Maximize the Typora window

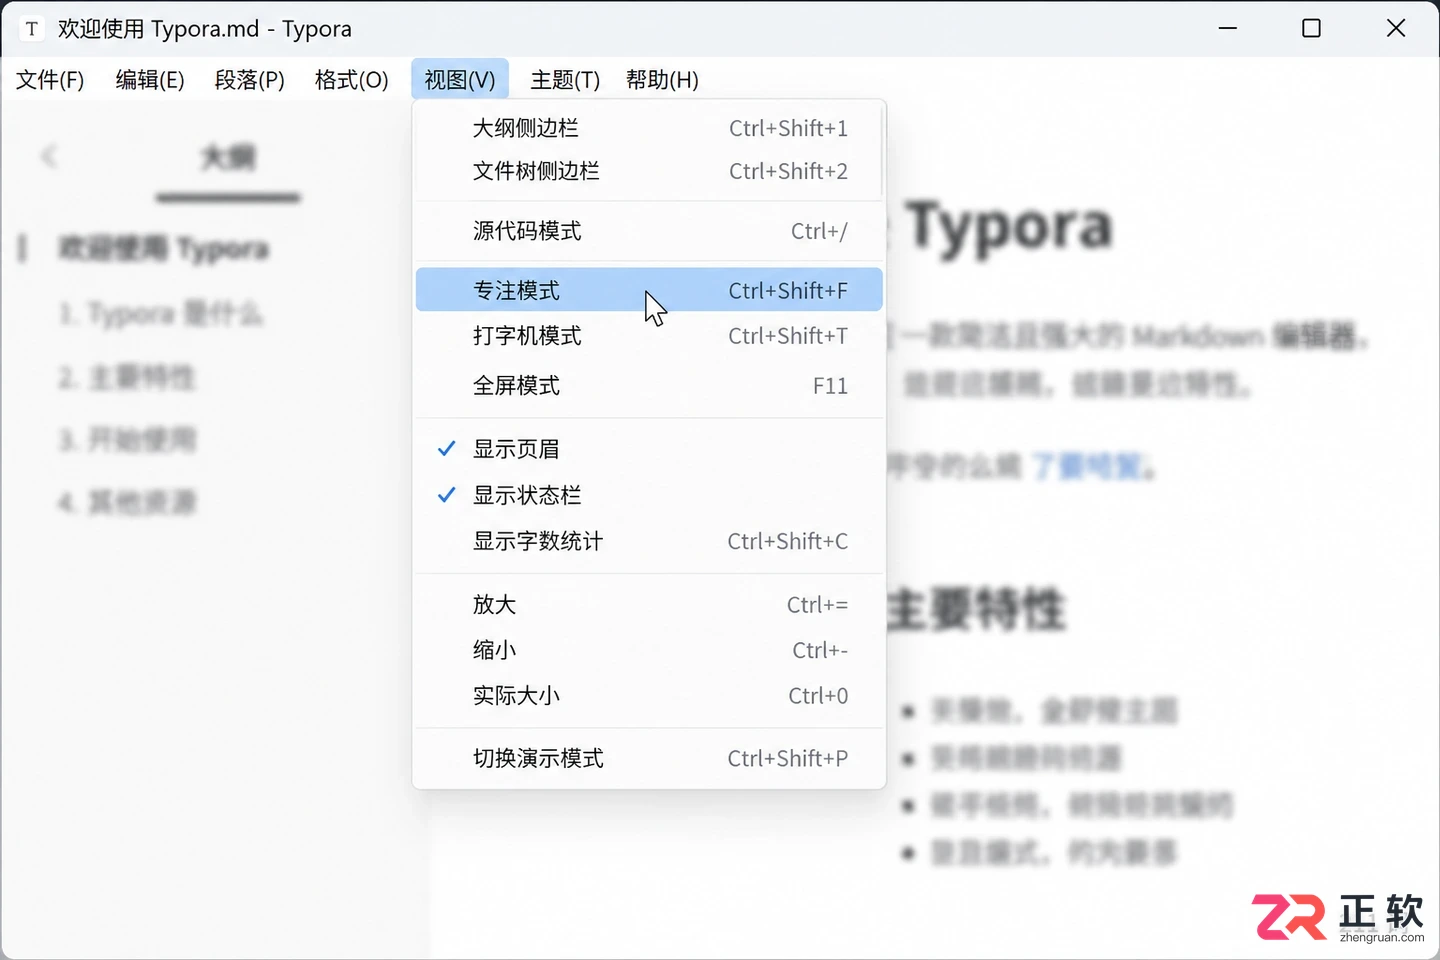1312,28
